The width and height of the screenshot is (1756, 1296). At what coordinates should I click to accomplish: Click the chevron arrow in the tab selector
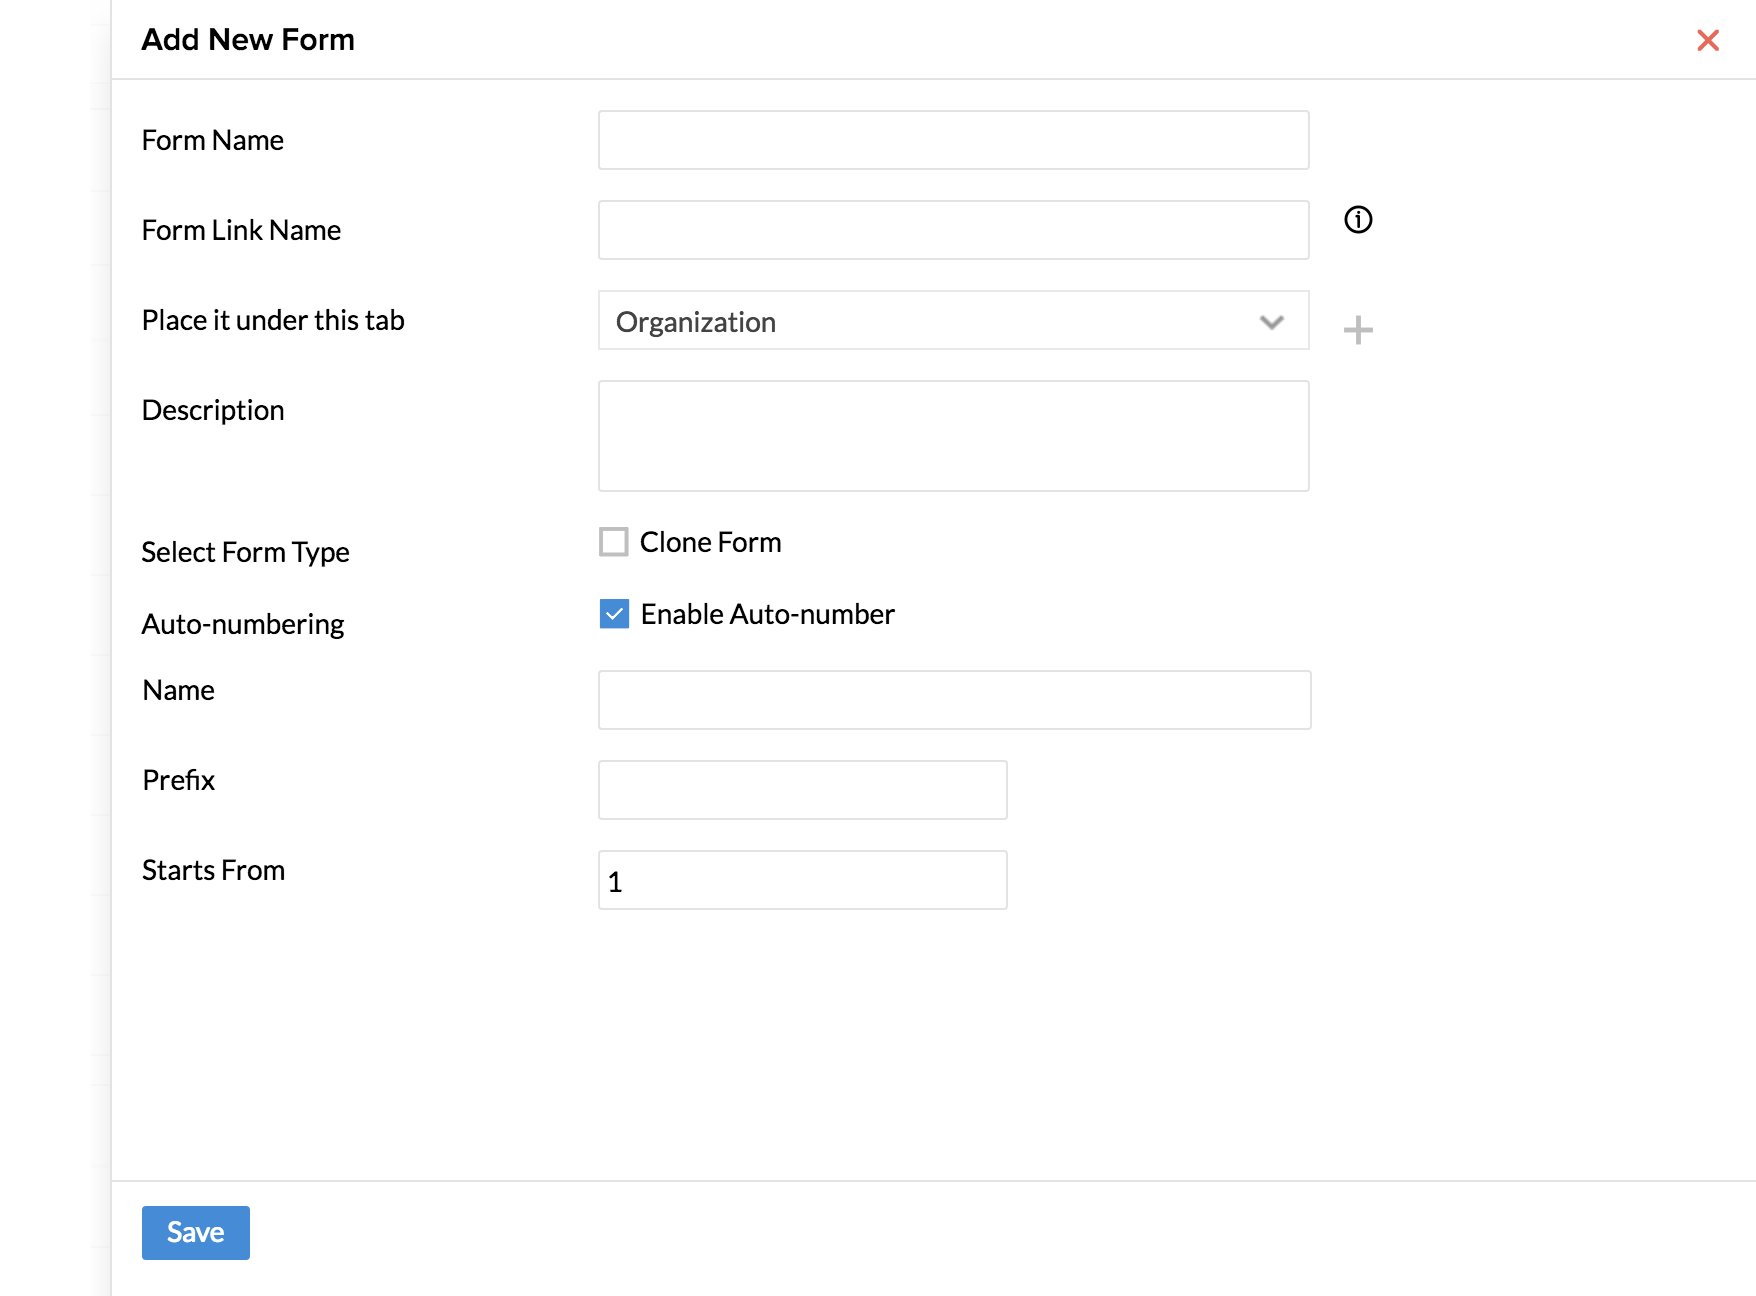(x=1271, y=322)
